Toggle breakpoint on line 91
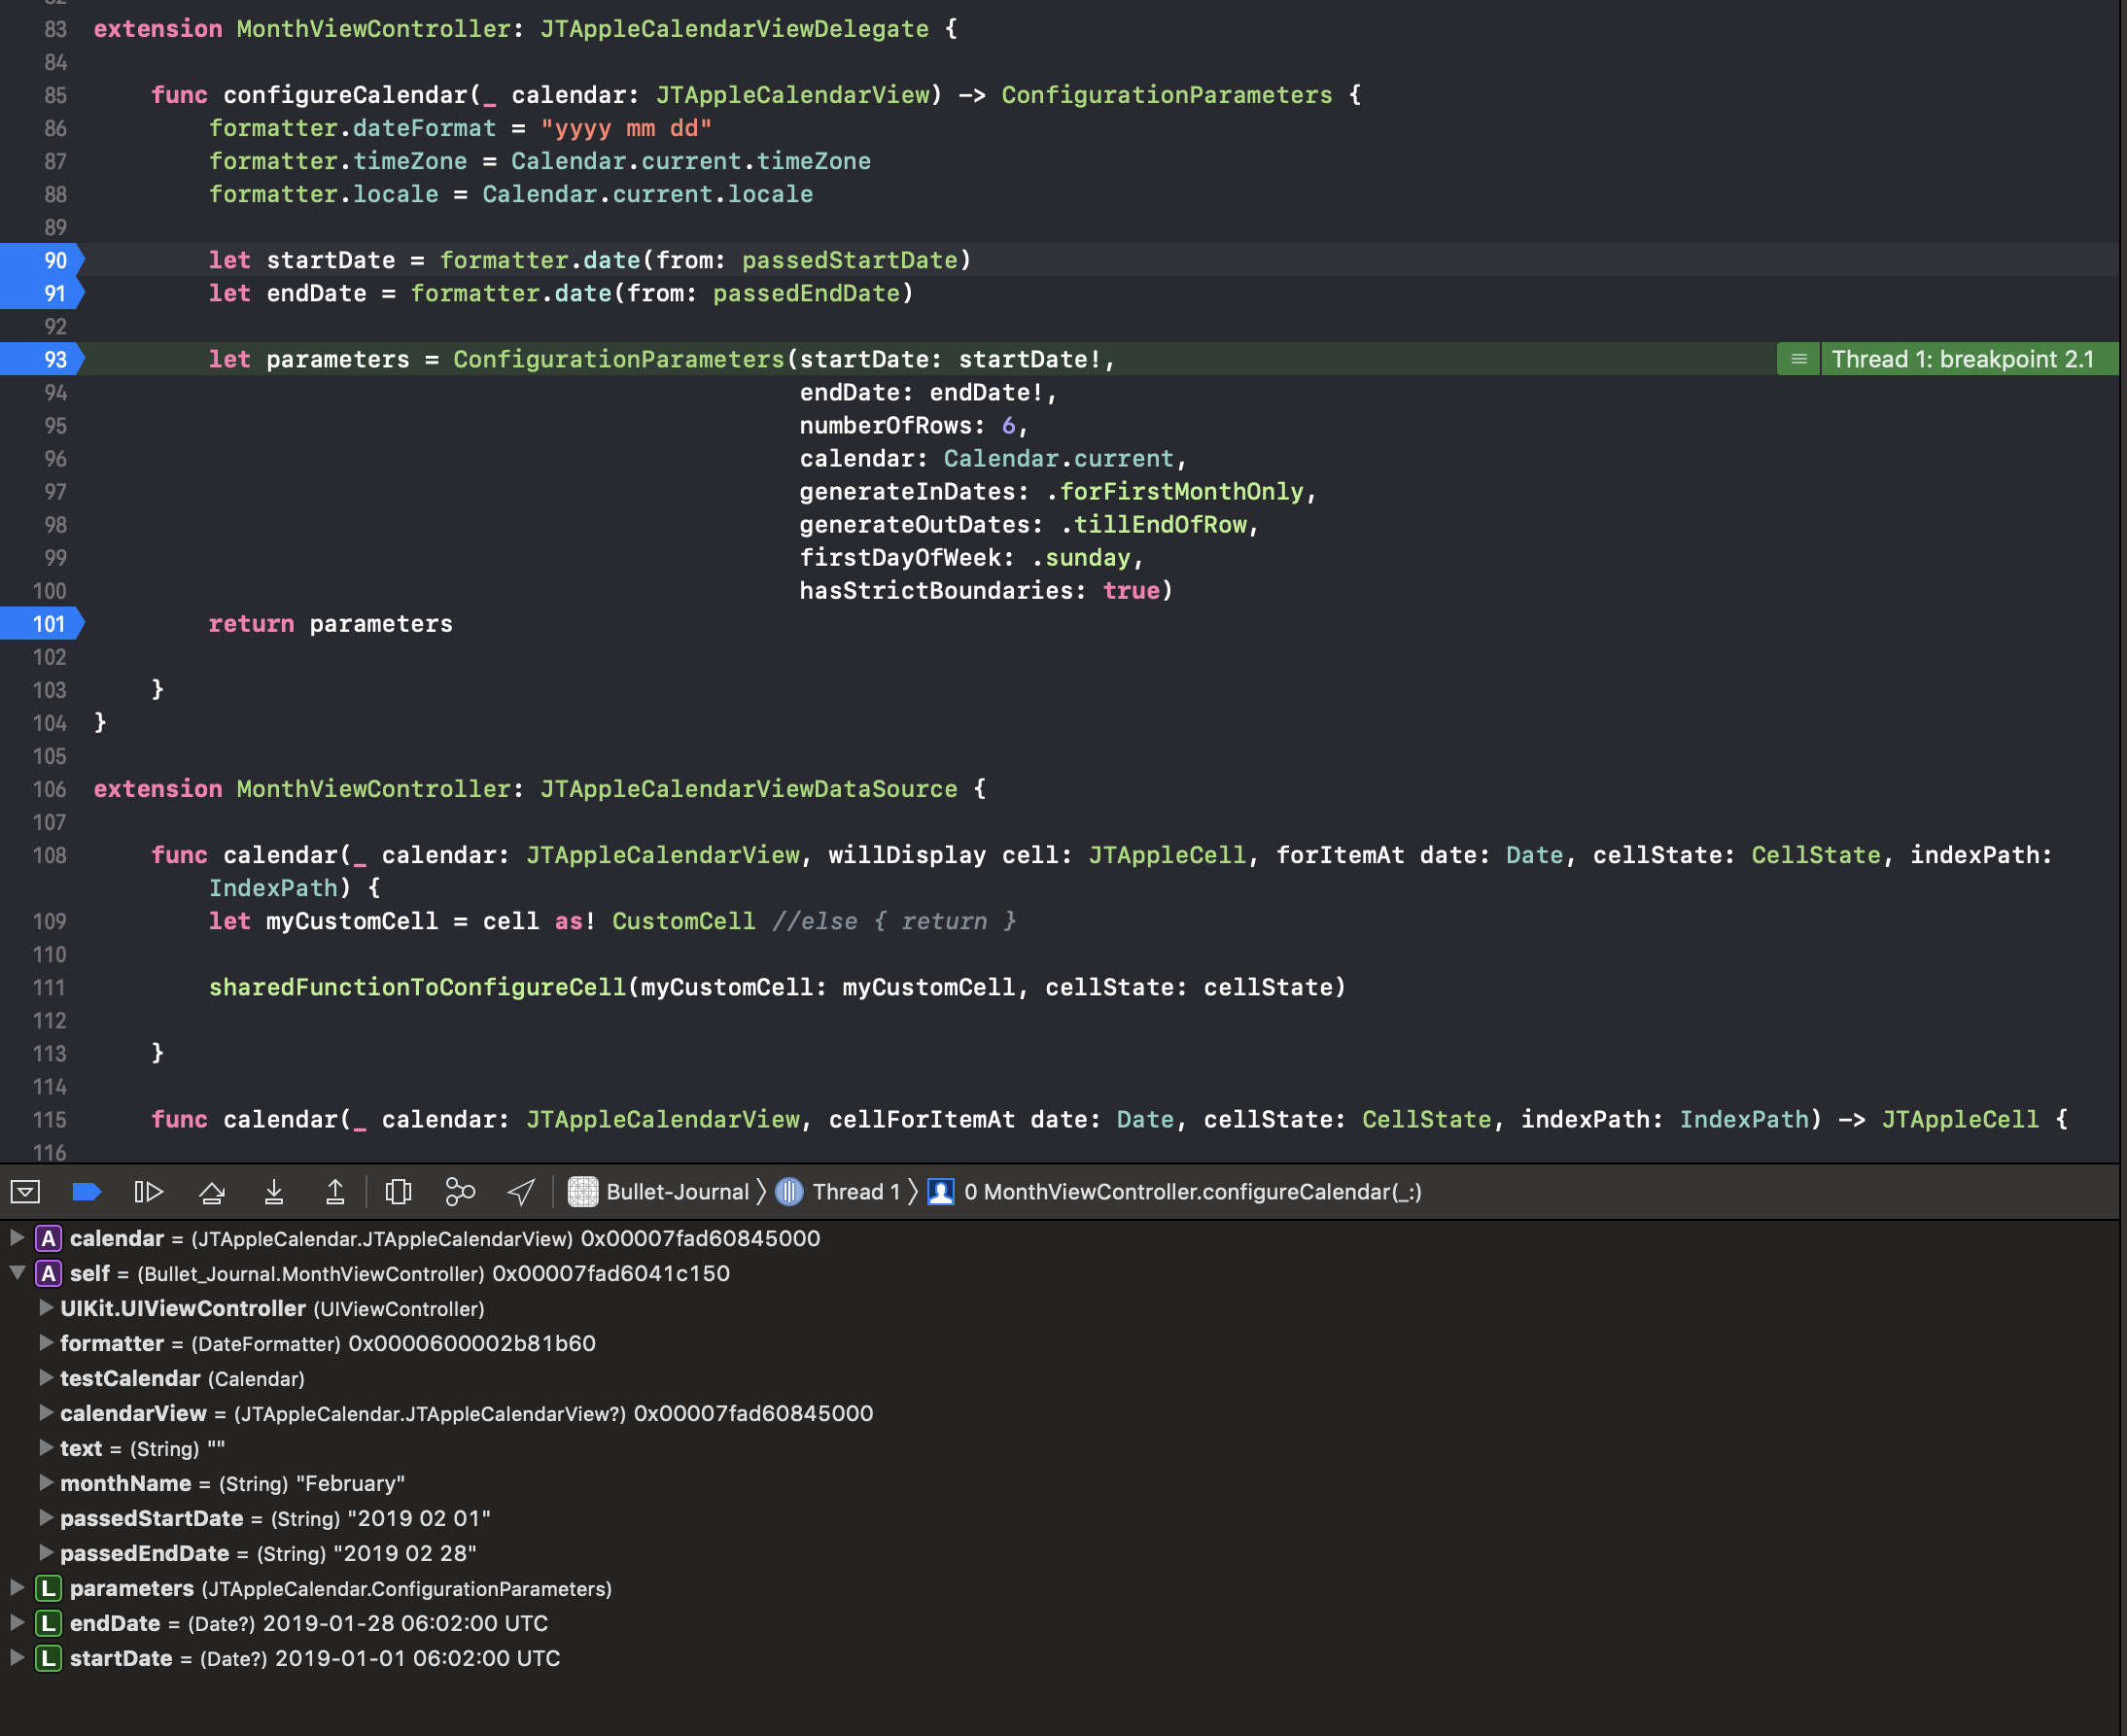This screenshot has height=1736, width=2127. [43, 293]
